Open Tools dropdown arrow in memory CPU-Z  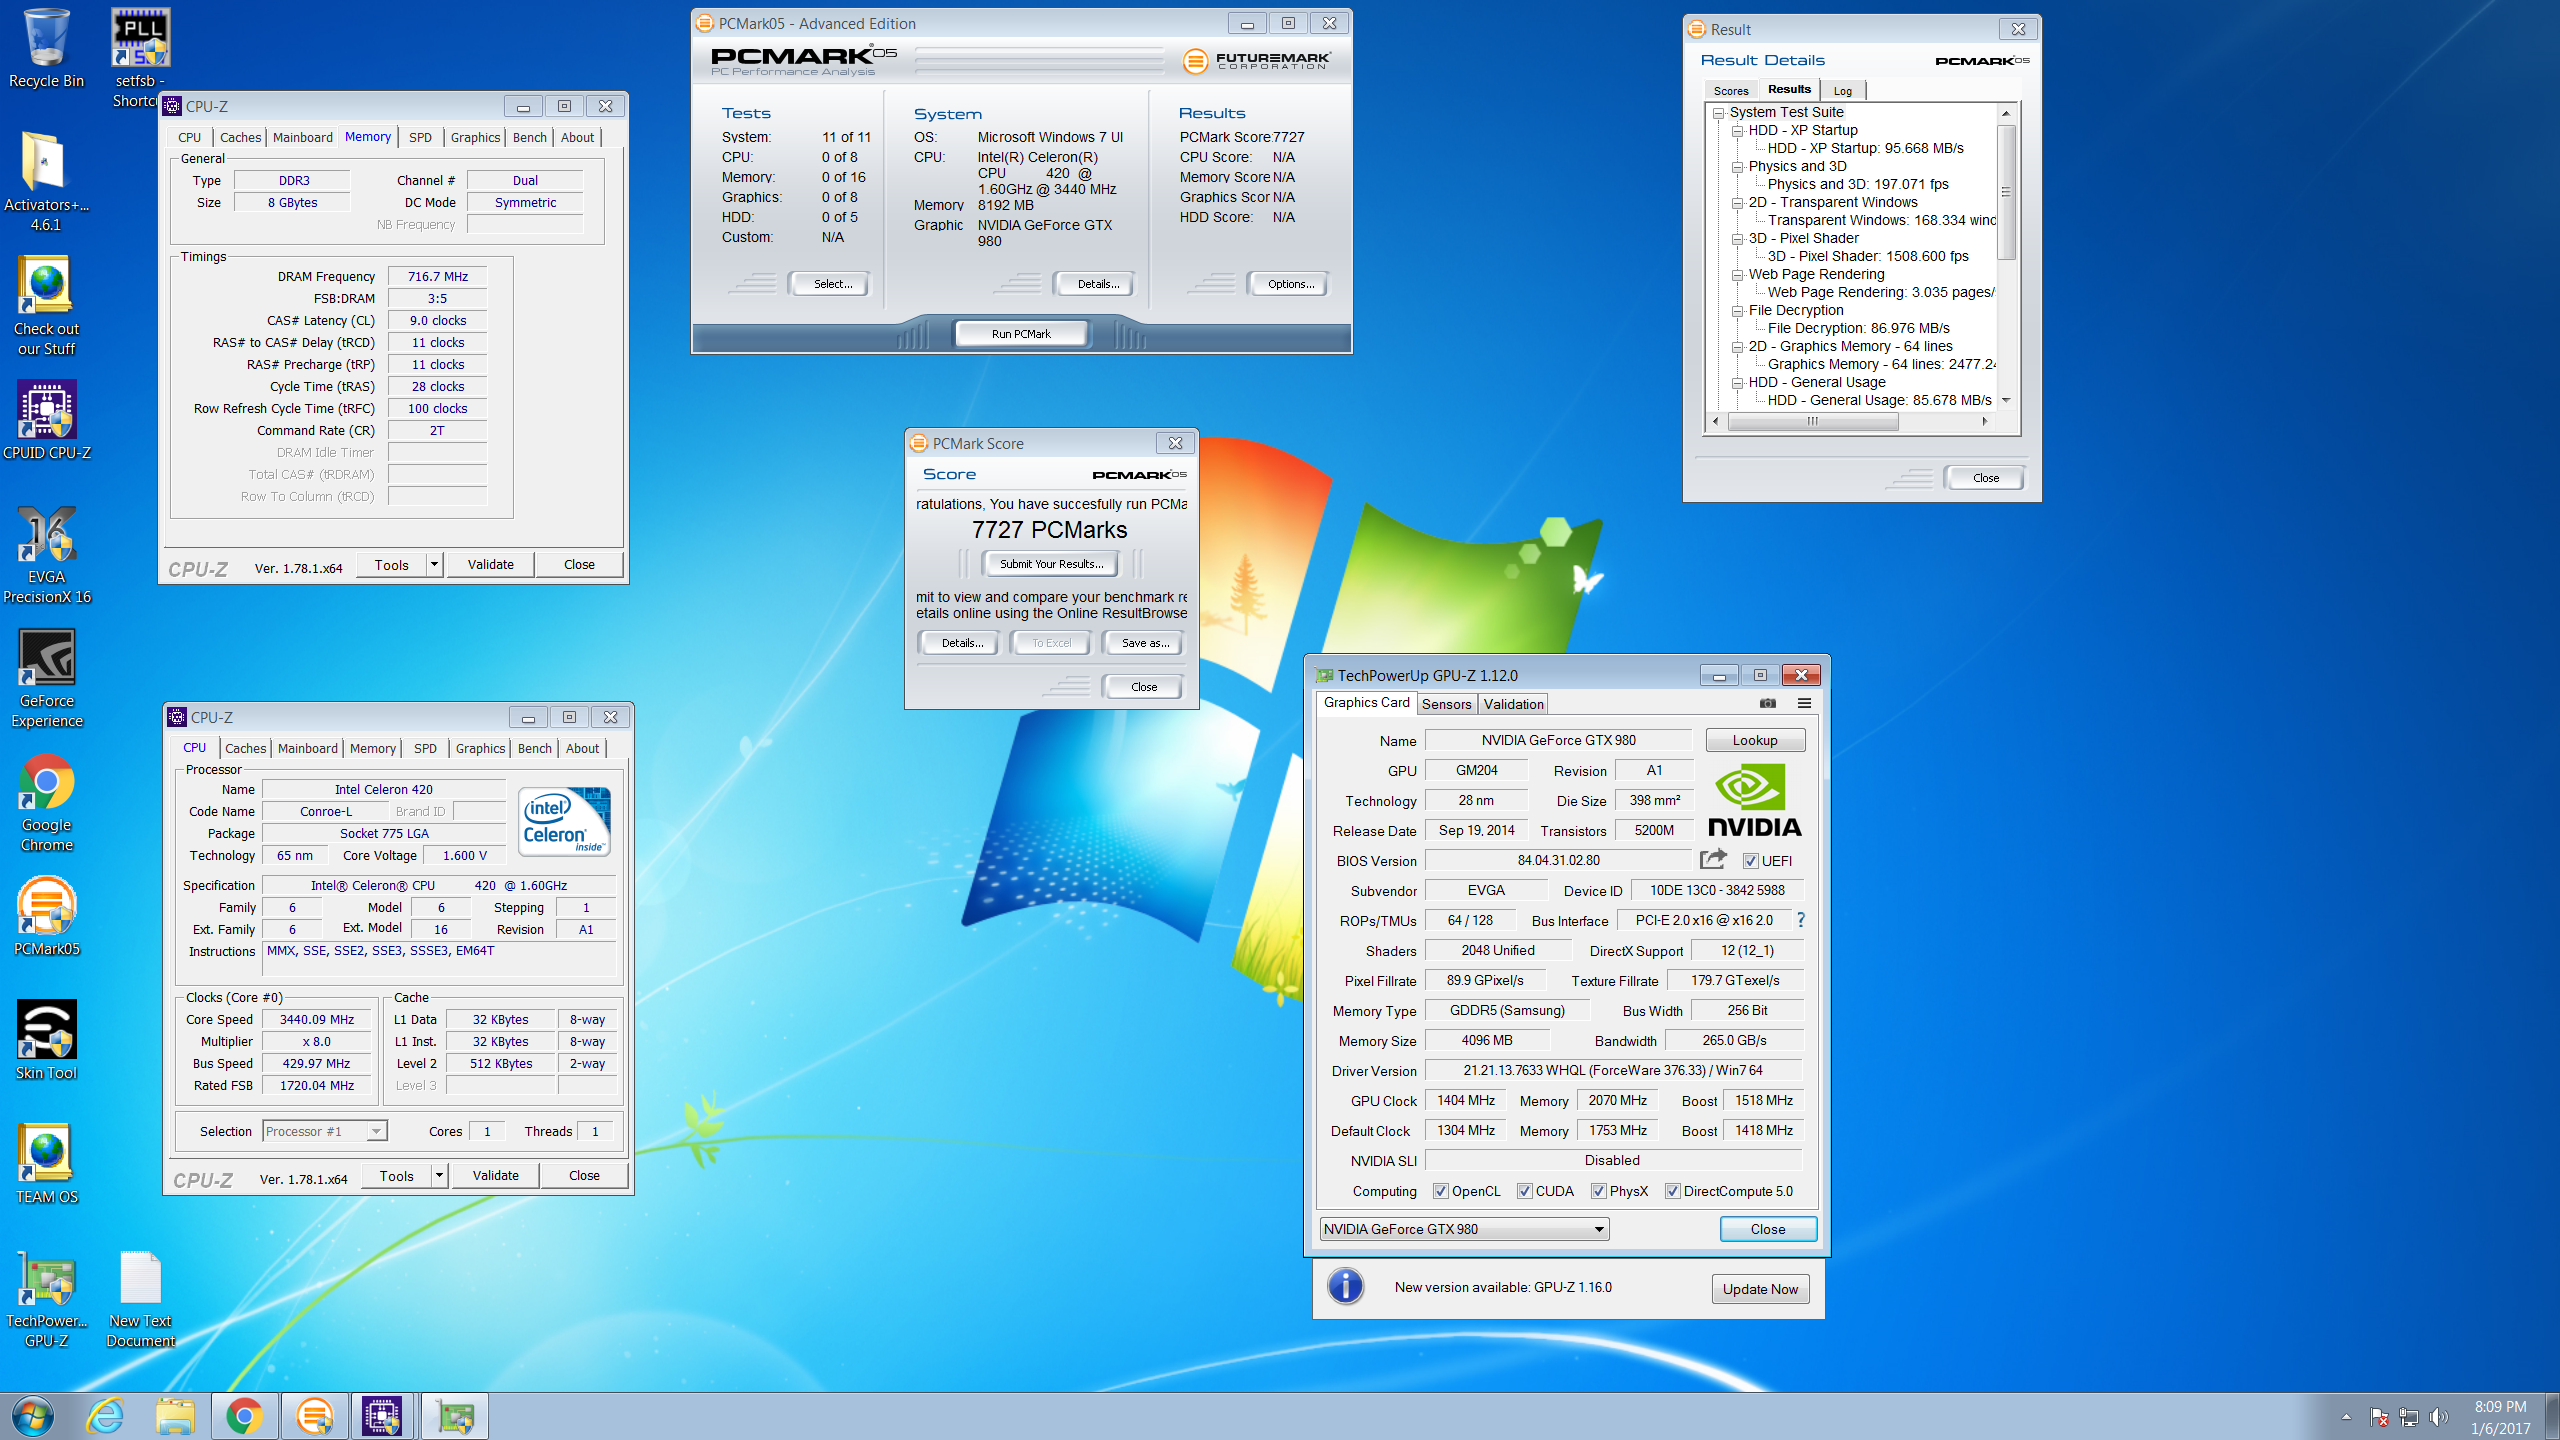[x=434, y=564]
